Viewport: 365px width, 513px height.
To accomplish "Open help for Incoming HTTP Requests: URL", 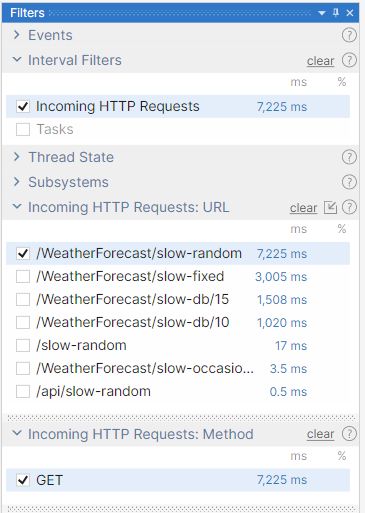I will tap(349, 207).
